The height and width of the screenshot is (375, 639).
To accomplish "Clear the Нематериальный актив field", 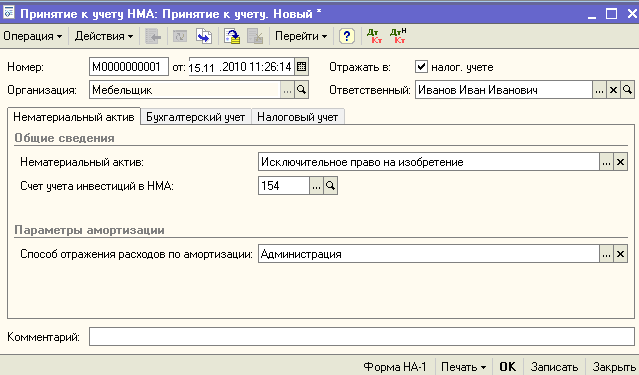I will tap(620, 162).
